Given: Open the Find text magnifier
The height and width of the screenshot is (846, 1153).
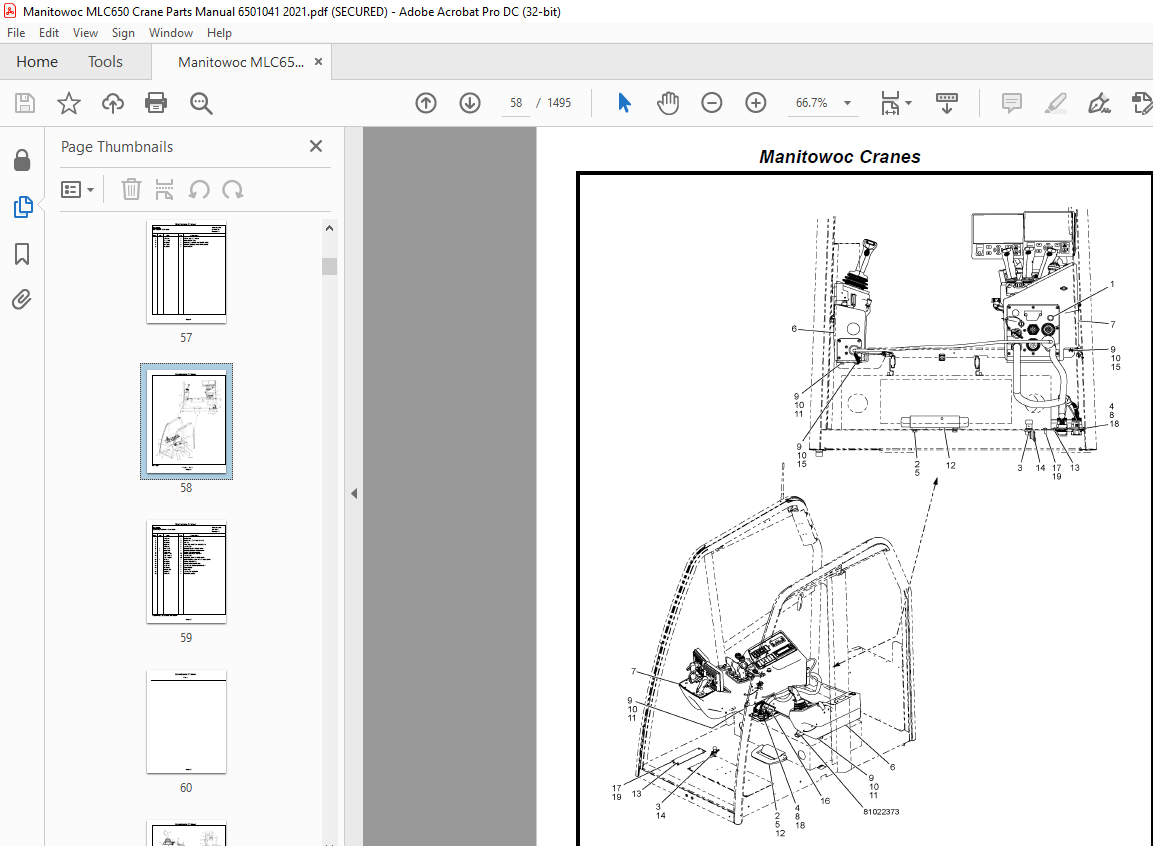Looking at the screenshot, I should tap(201, 103).
